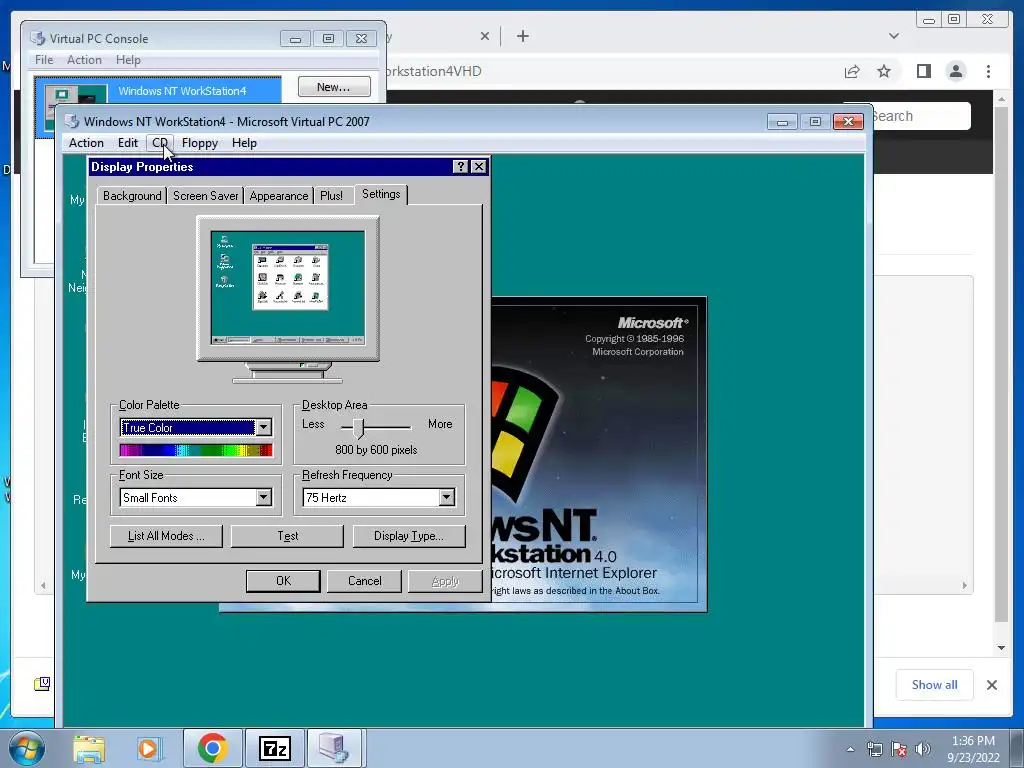The width and height of the screenshot is (1024, 768).
Task: Click Virtual PC taskbar icon
Action: point(336,748)
